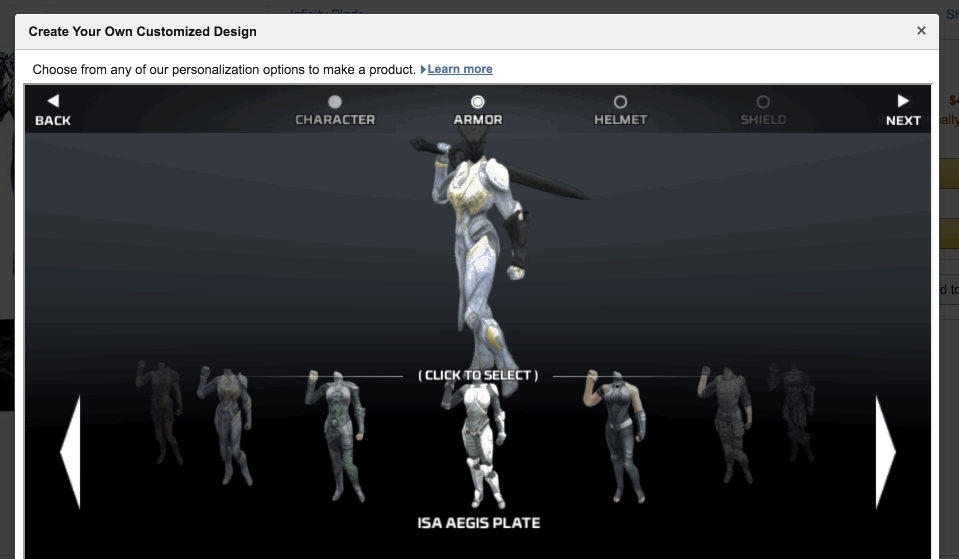Rotate armor carousel with large right arrow
Image resolution: width=959 pixels, height=559 pixels.
tap(885, 452)
